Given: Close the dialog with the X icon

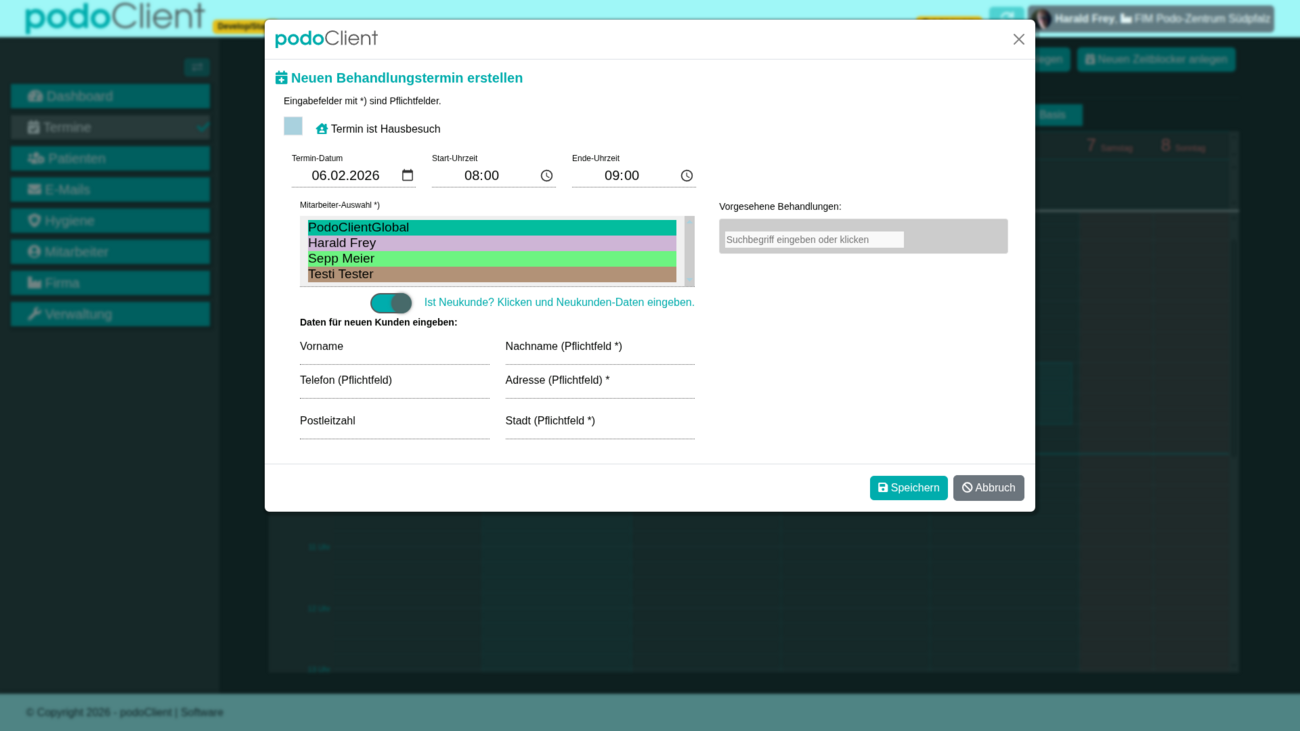Looking at the screenshot, I should coord(1018,39).
